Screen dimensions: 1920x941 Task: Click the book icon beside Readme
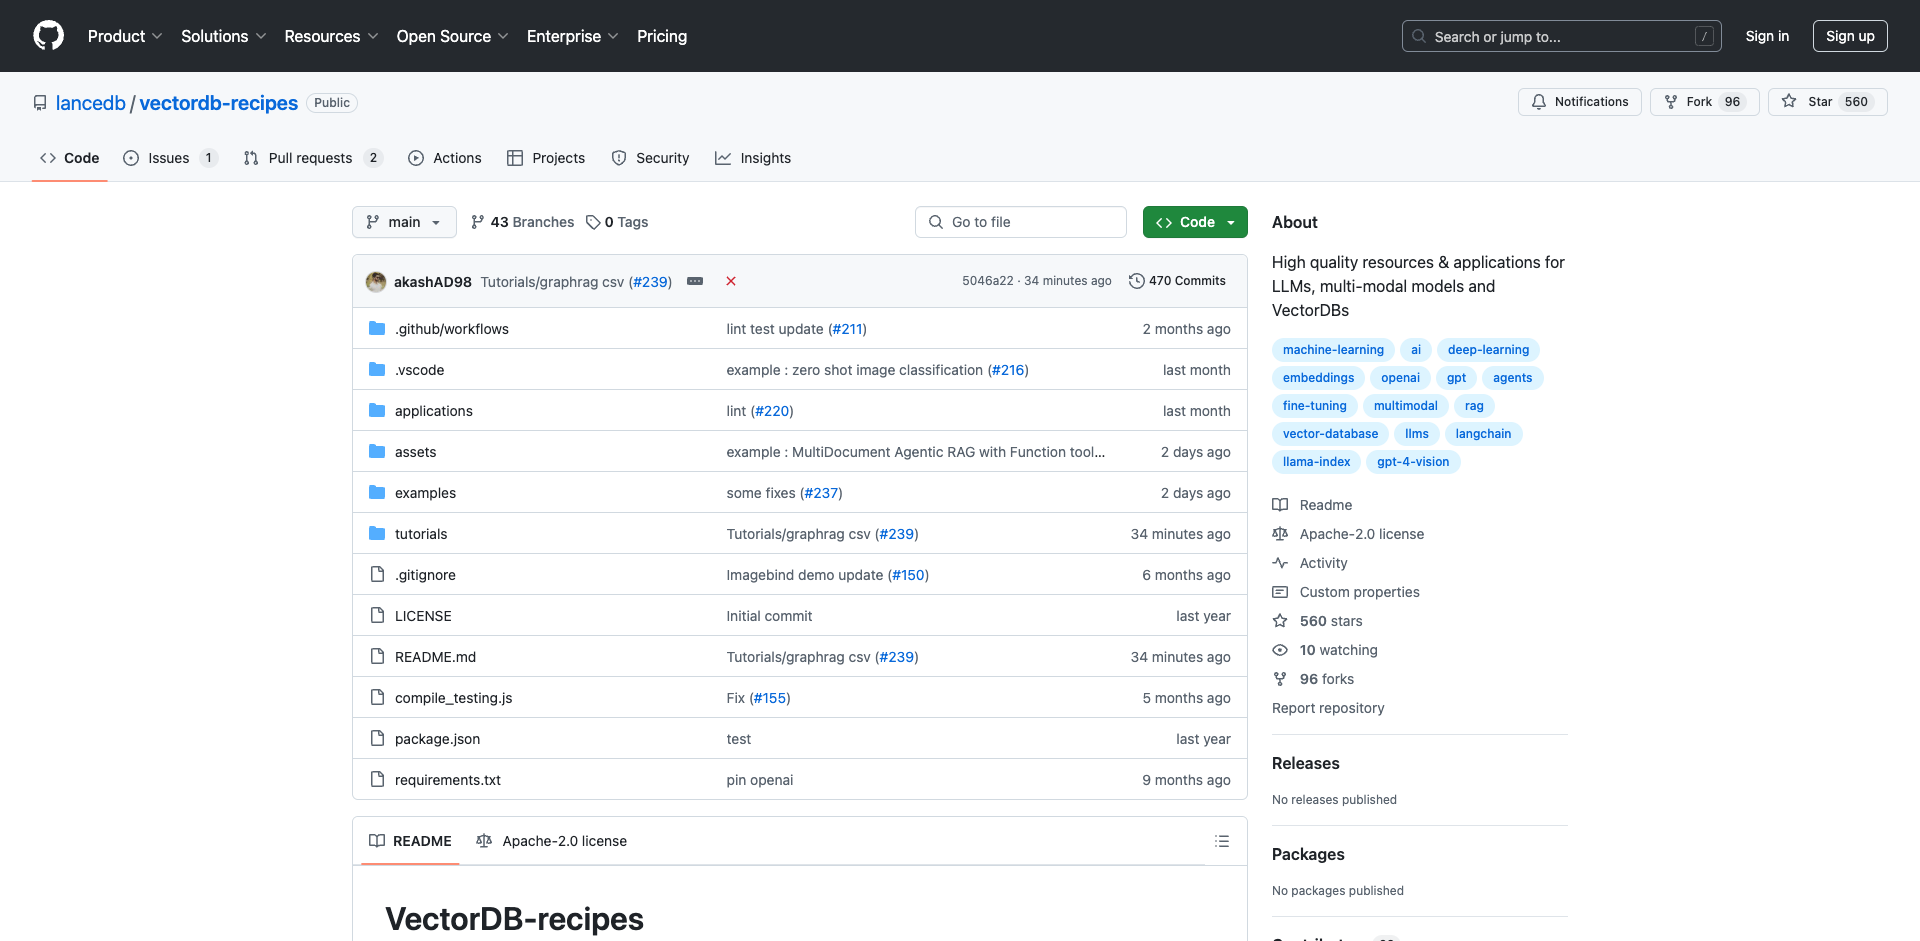coord(1280,504)
